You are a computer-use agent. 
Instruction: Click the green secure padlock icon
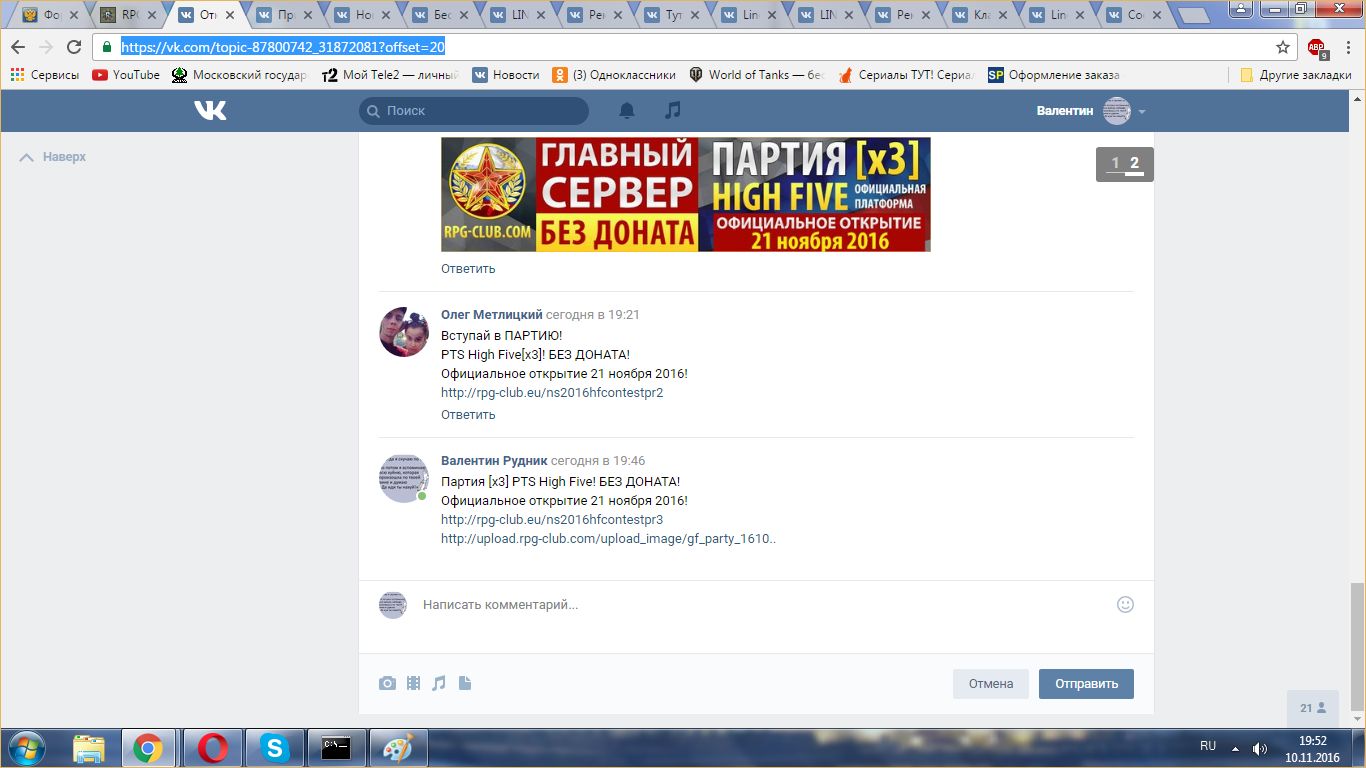click(108, 47)
